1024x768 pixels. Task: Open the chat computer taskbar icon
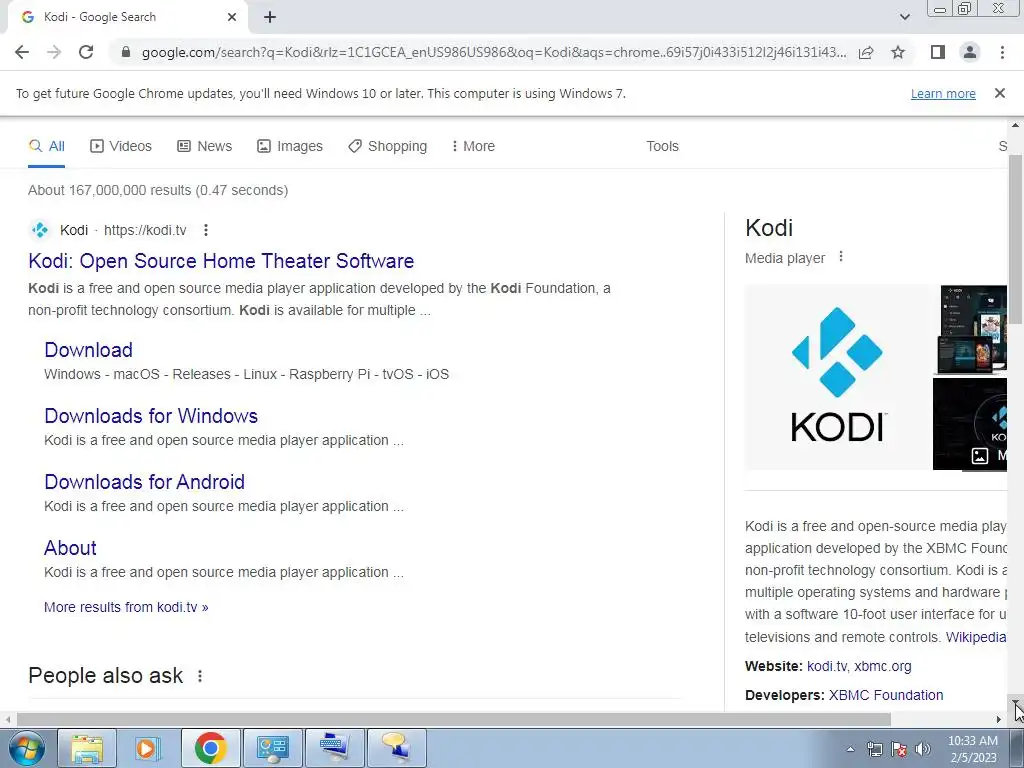pos(396,748)
